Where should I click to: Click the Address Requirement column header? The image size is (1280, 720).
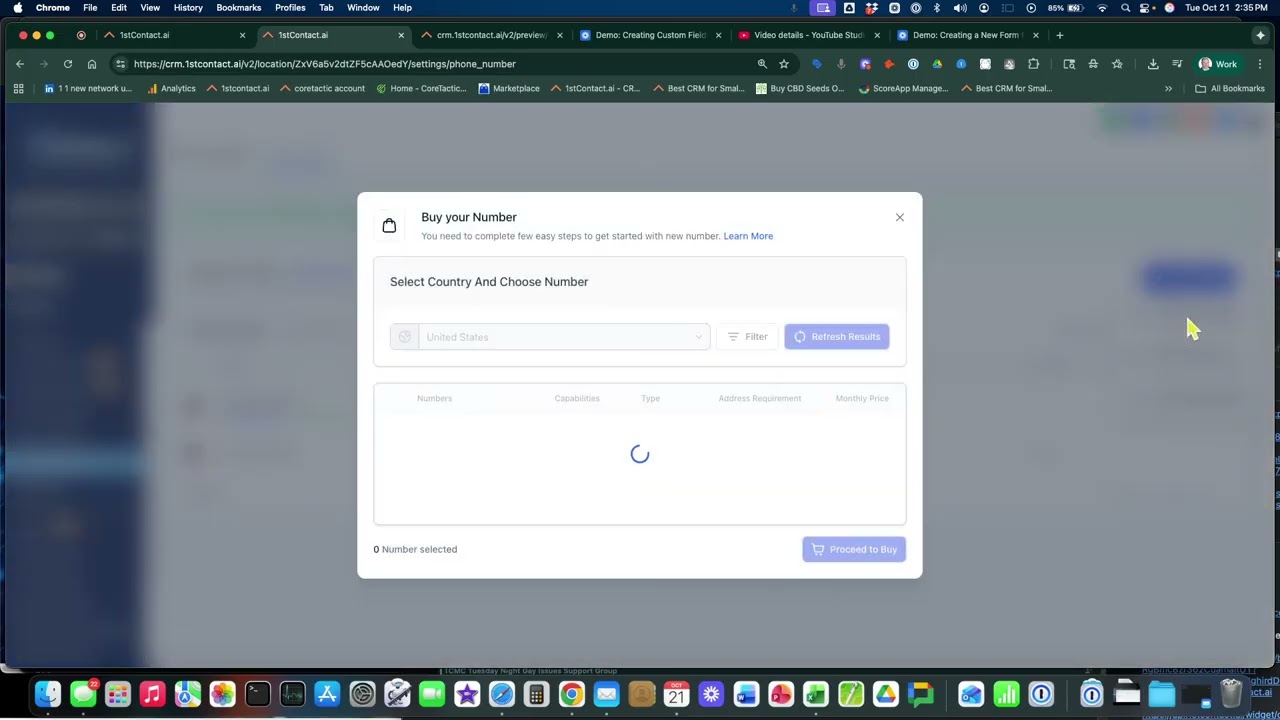pos(759,398)
